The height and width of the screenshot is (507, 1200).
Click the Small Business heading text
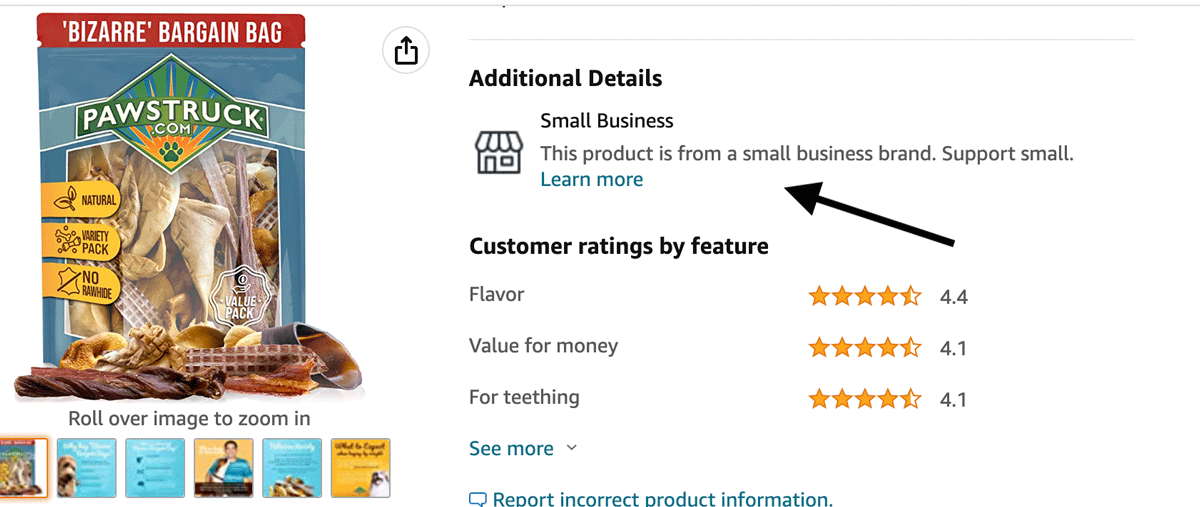(x=606, y=121)
